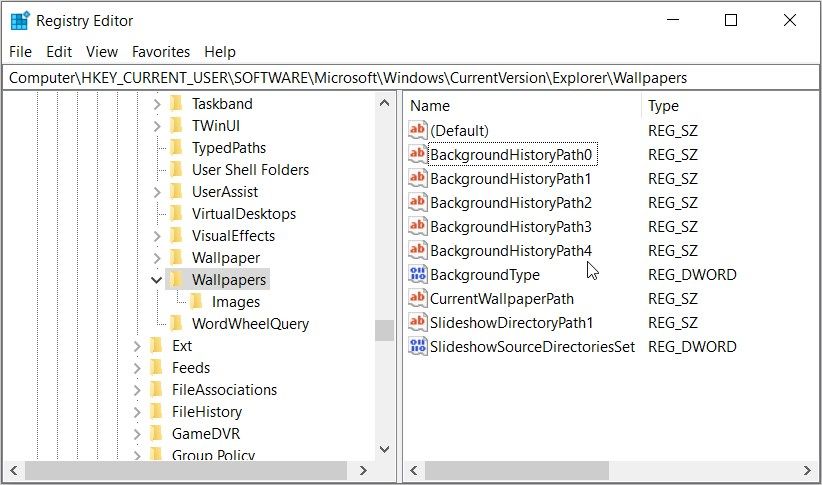This screenshot has height=485, width=822.
Task: Collapse the Wallpapers key
Action: [x=156, y=280]
